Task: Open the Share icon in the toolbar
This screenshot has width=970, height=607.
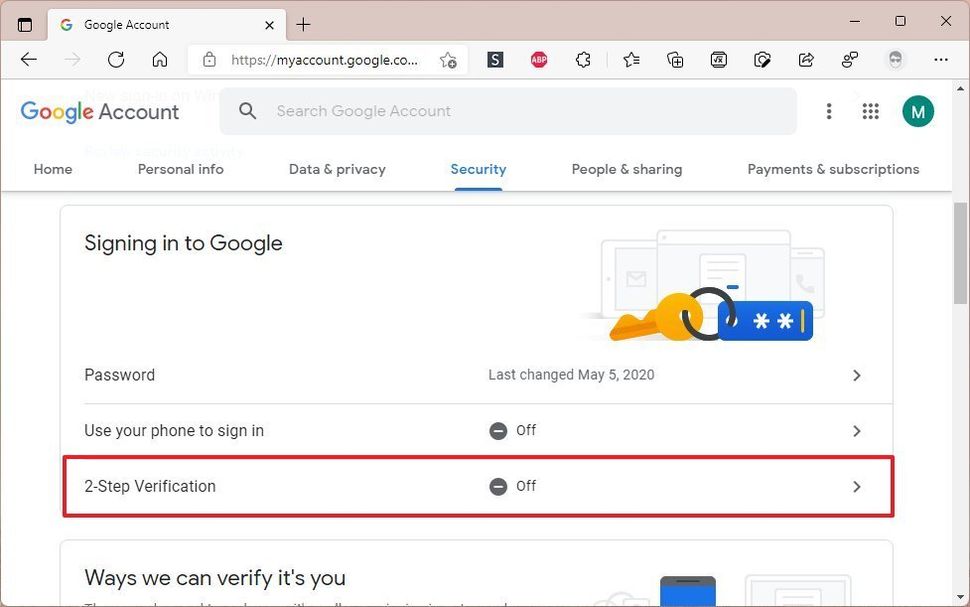Action: 806,60
